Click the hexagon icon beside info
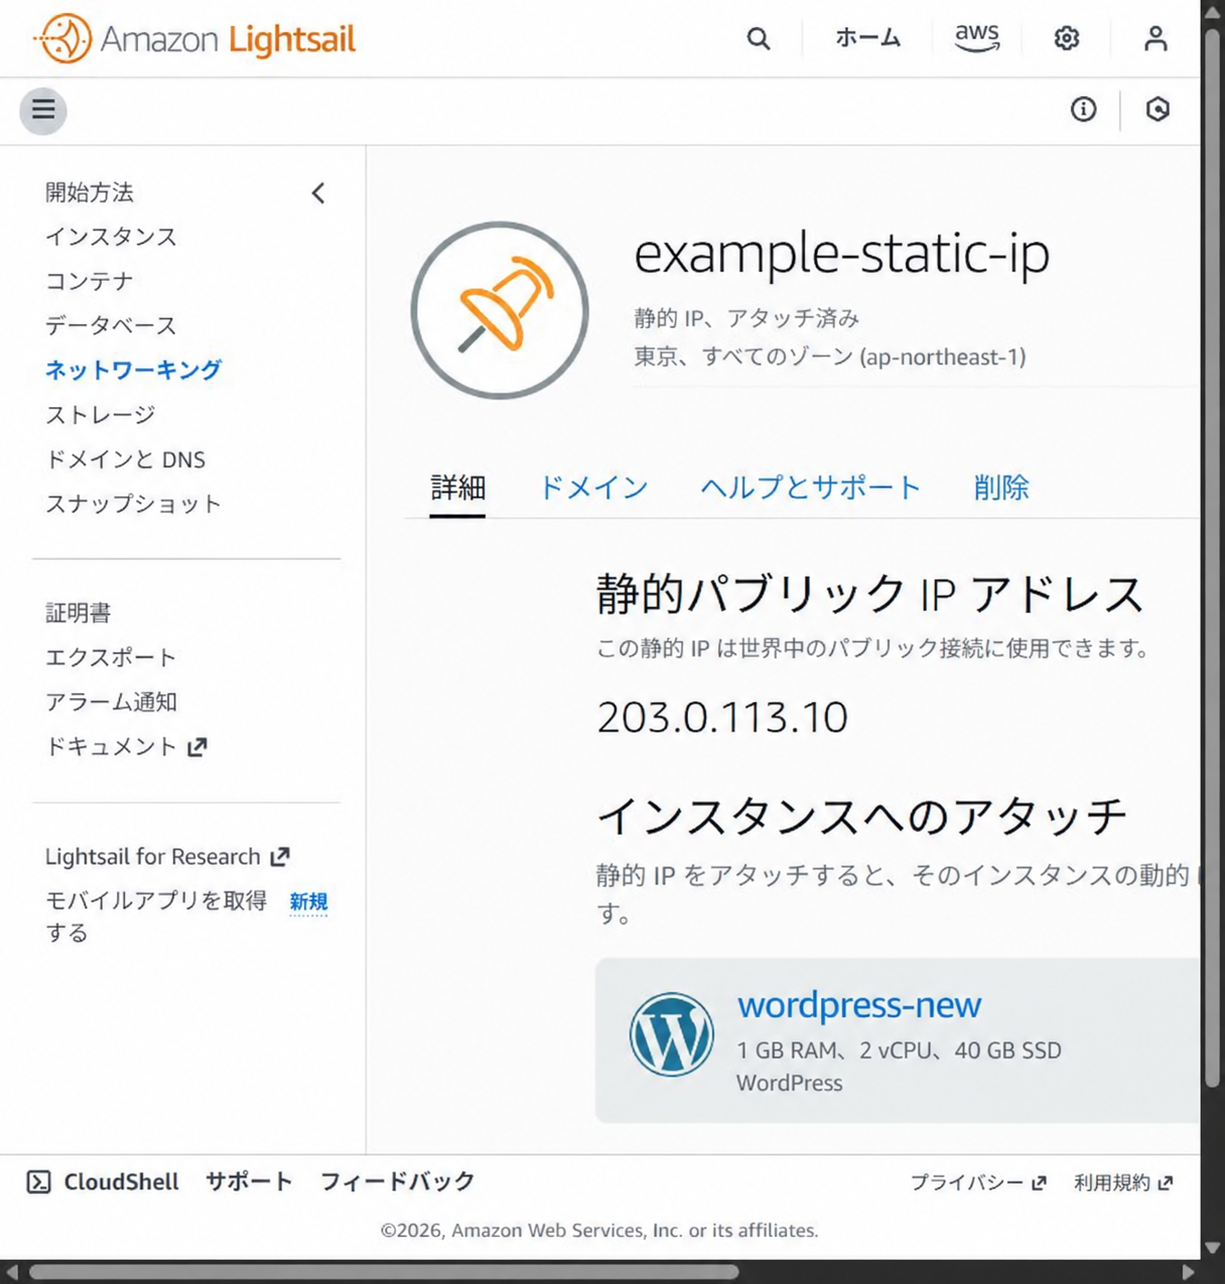The height and width of the screenshot is (1284, 1225). pyautogui.click(x=1157, y=109)
